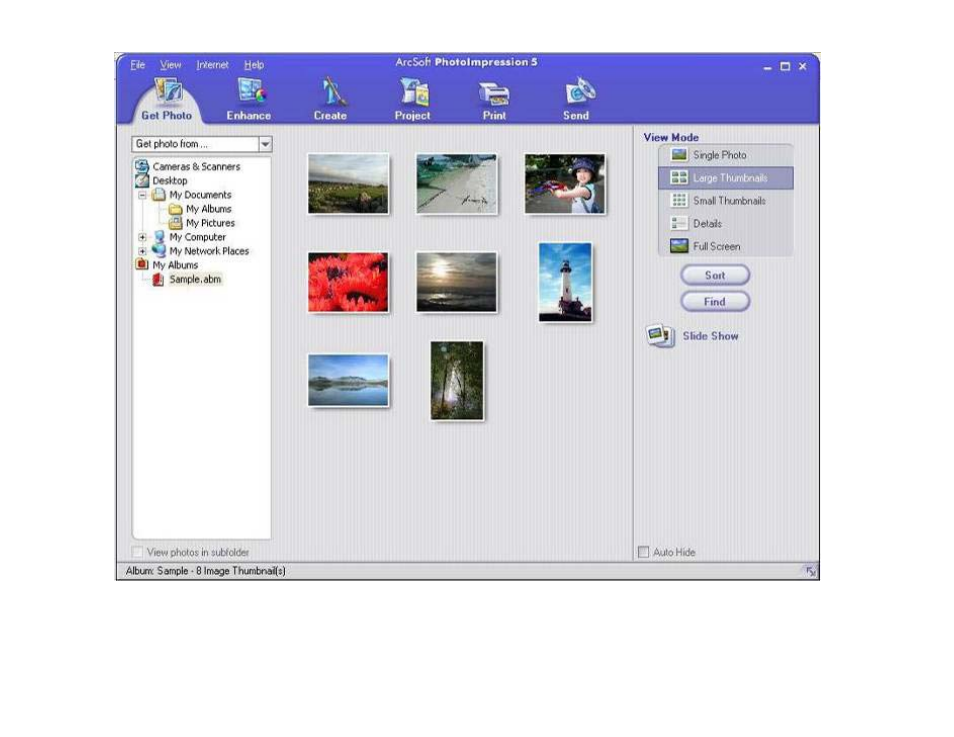Select the lake reflection thumbnail
The image size is (954, 737).
tap(348, 380)
